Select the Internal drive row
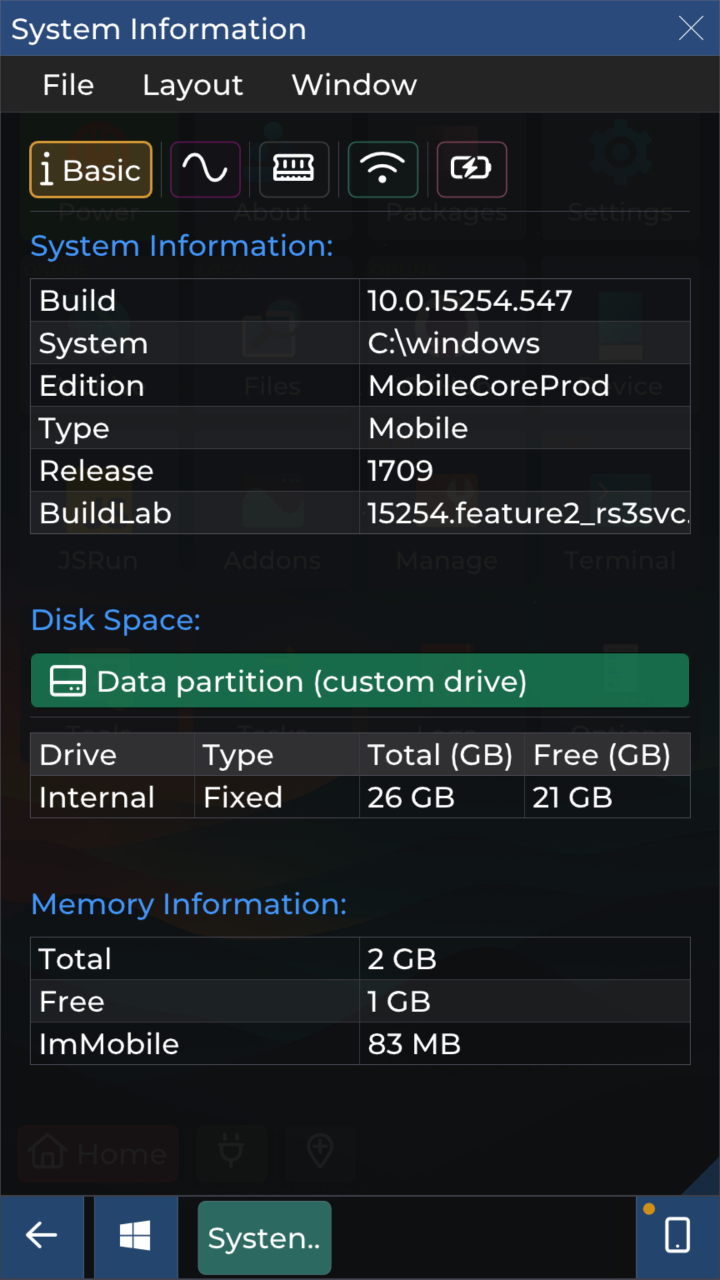 click(x=360, y=797)
